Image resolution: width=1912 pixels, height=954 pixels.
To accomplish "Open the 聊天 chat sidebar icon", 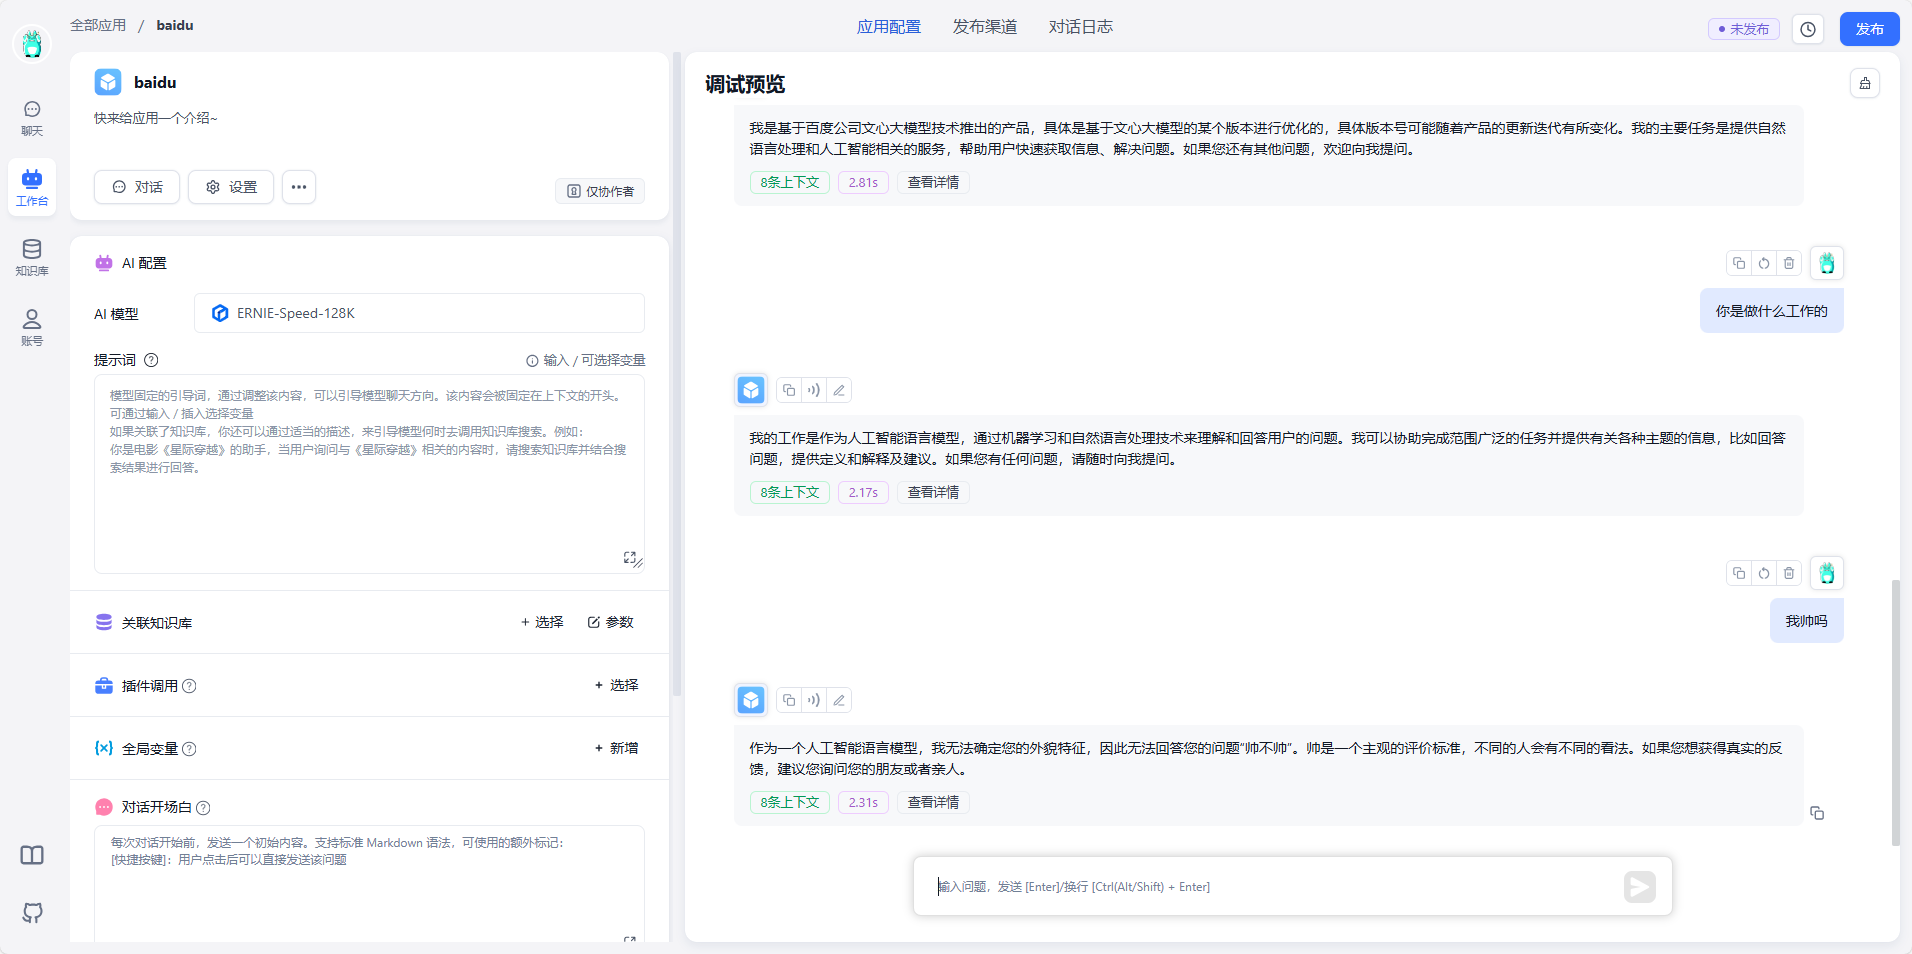I will (32, 118).
